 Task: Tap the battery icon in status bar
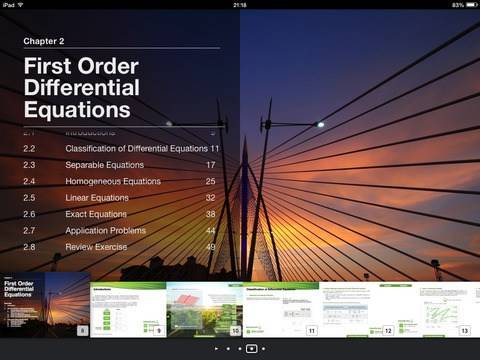click(471, 5)
